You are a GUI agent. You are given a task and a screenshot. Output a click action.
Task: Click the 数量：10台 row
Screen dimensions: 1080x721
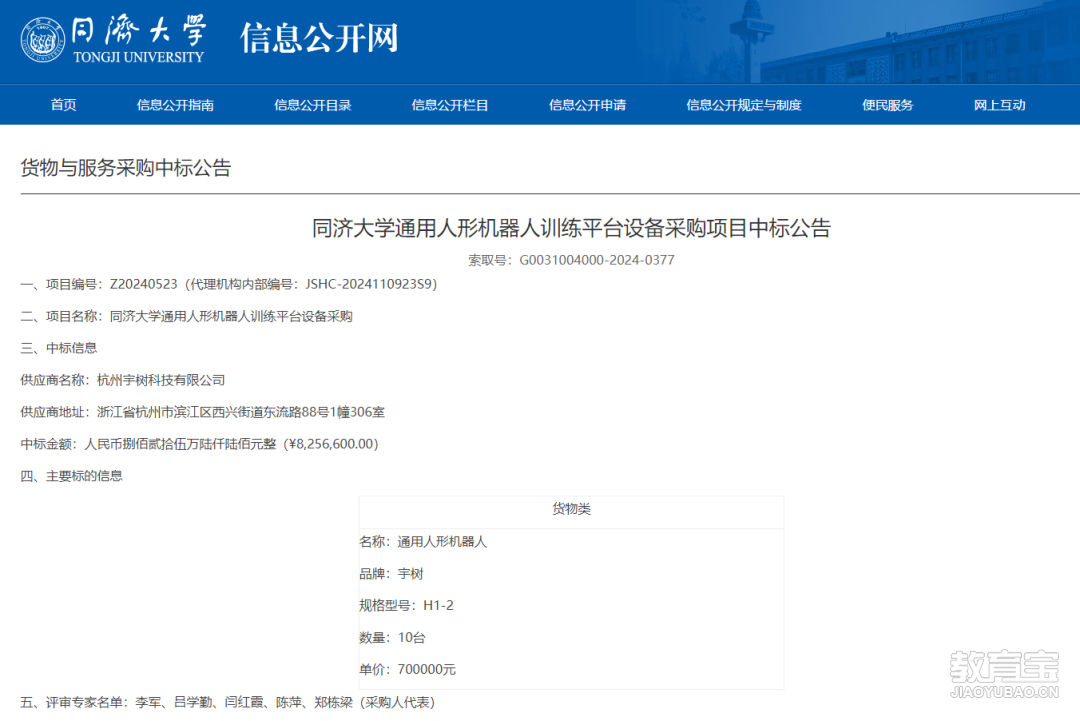pyautogui.click(x=392, y=637)
